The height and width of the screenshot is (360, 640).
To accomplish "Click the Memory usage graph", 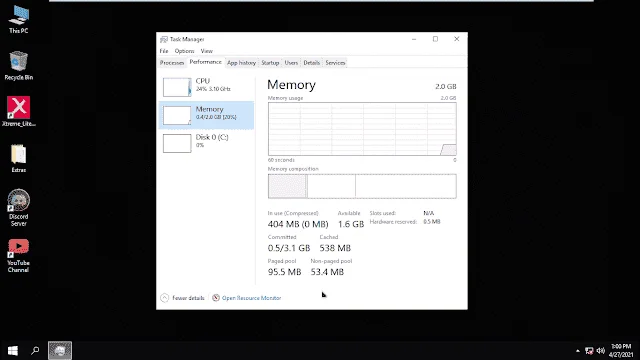I will click(362, 129).
